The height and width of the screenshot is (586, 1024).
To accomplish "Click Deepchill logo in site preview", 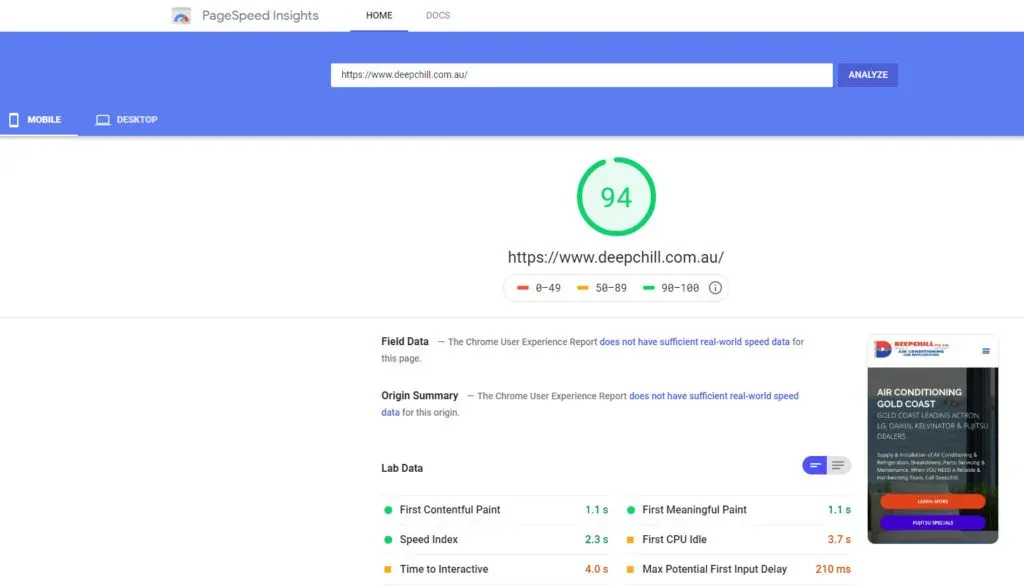I will point(912,349).
